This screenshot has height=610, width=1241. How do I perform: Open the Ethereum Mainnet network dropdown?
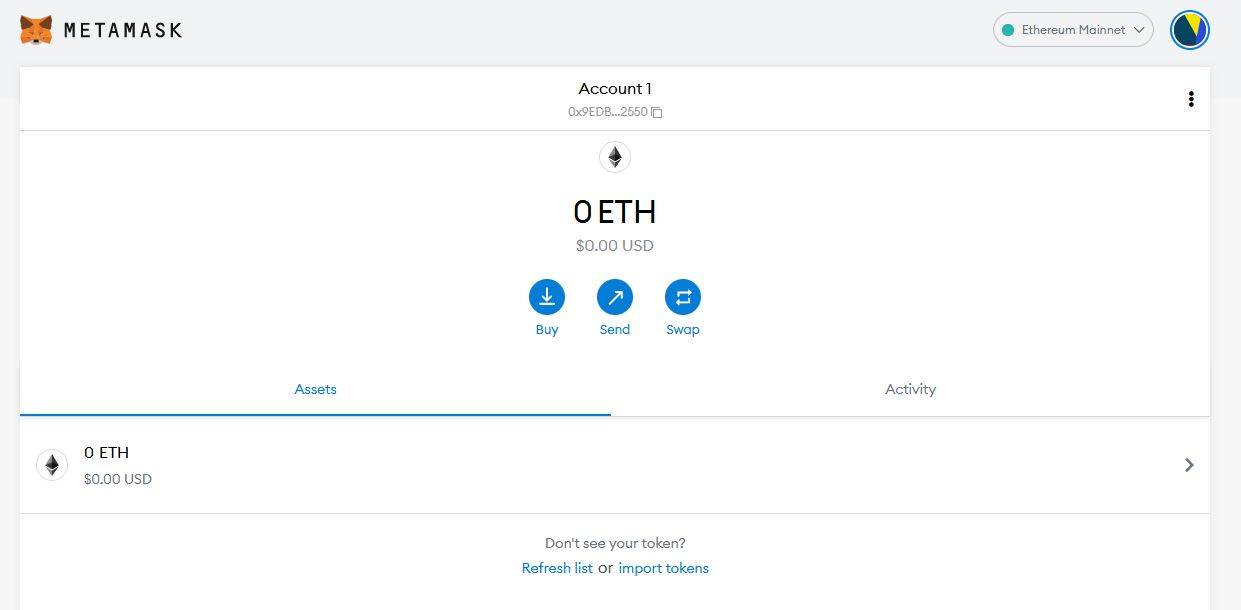pos(1073,30)
